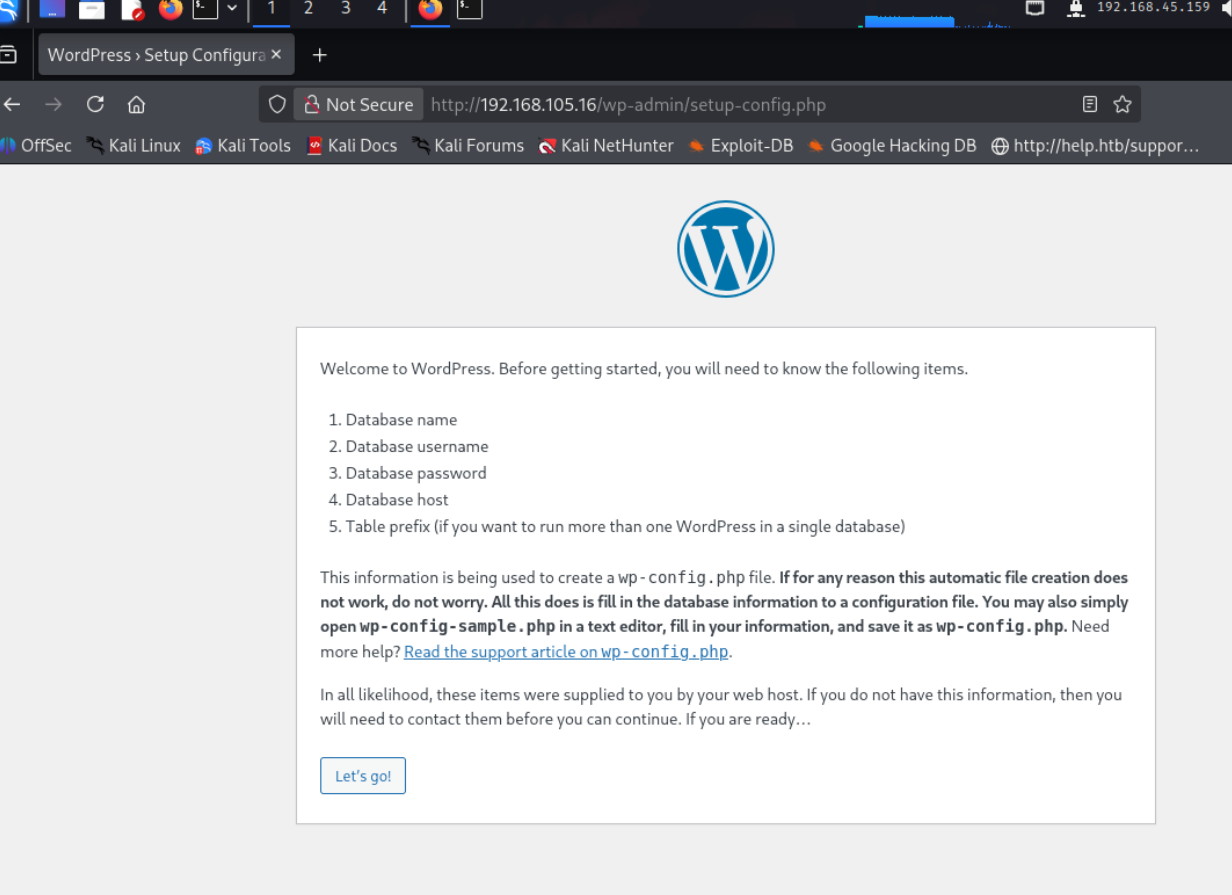Viewport: 1232px width, 895px height.
Task: Go to the Firefox home page
Action: tap(137, 104)
